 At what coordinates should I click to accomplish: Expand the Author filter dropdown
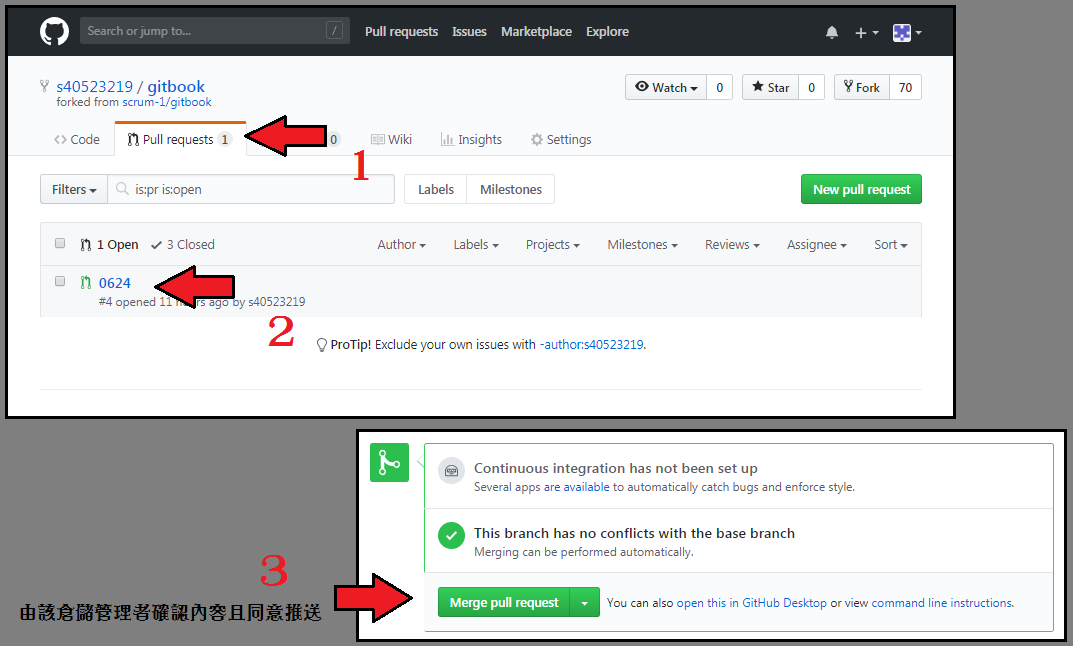[x=402, y=245]
